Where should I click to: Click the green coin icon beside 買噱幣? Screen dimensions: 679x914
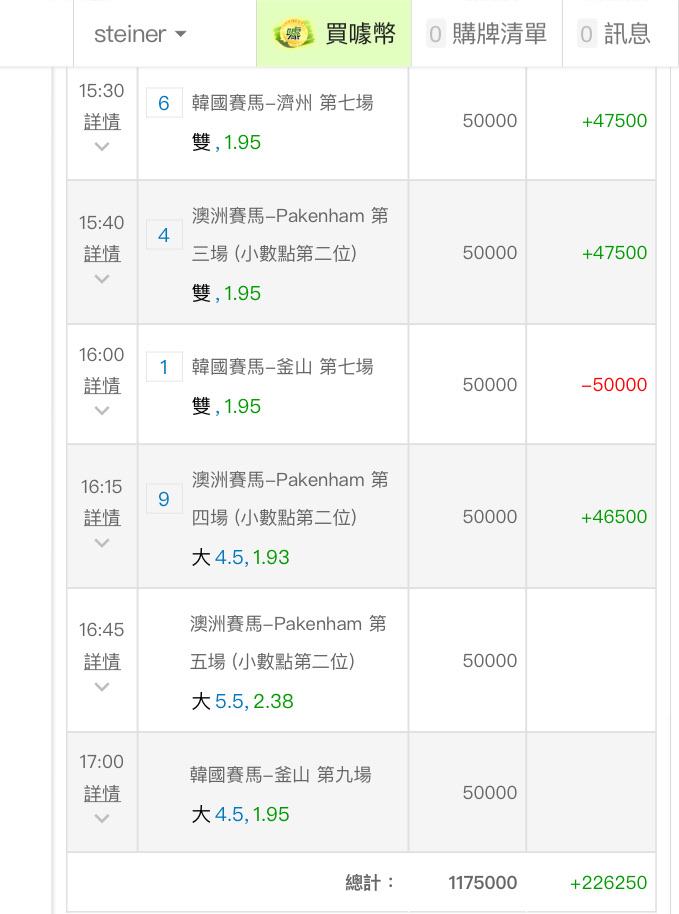293,33
